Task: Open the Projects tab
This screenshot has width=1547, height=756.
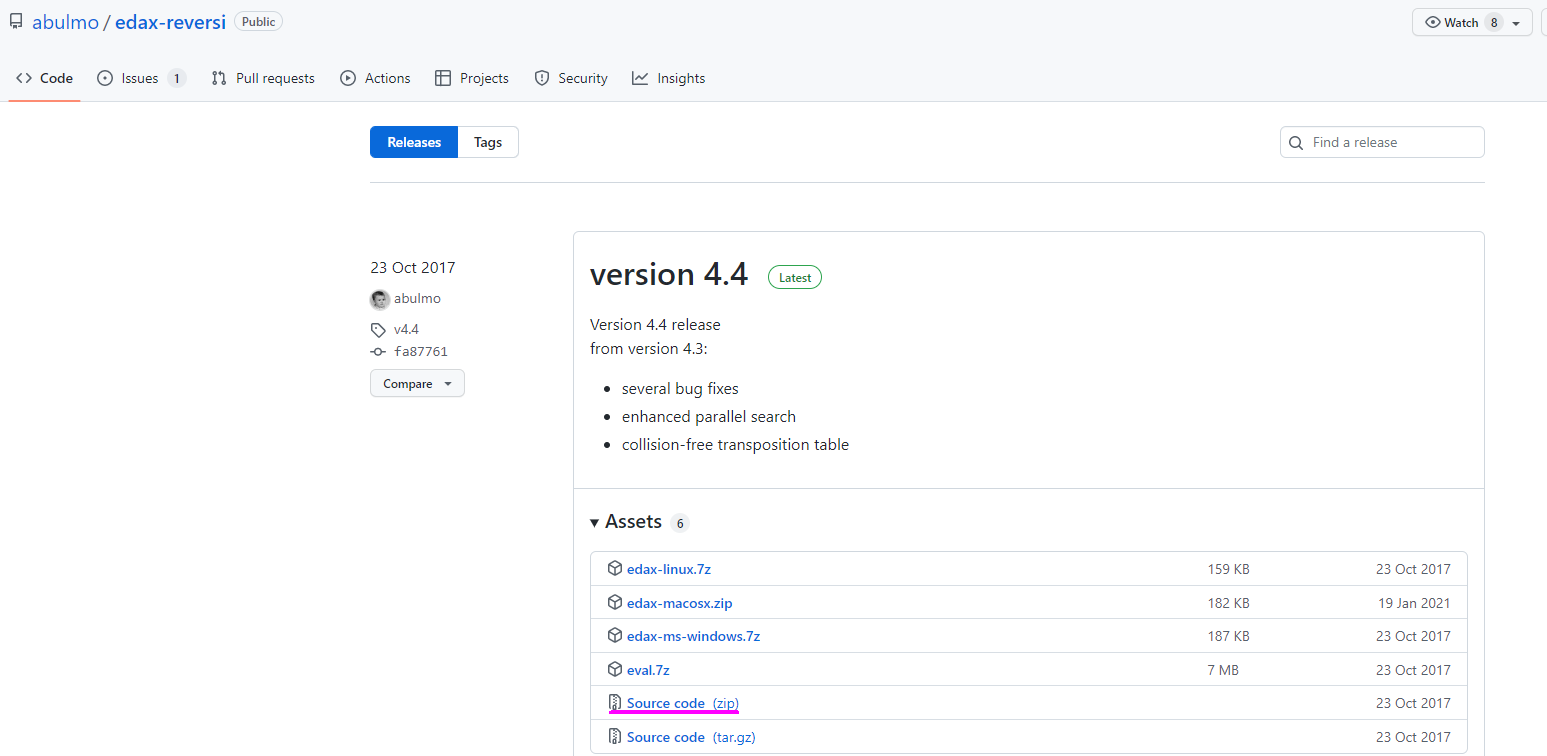Action: pyautogui.click(x=472, y=78)
